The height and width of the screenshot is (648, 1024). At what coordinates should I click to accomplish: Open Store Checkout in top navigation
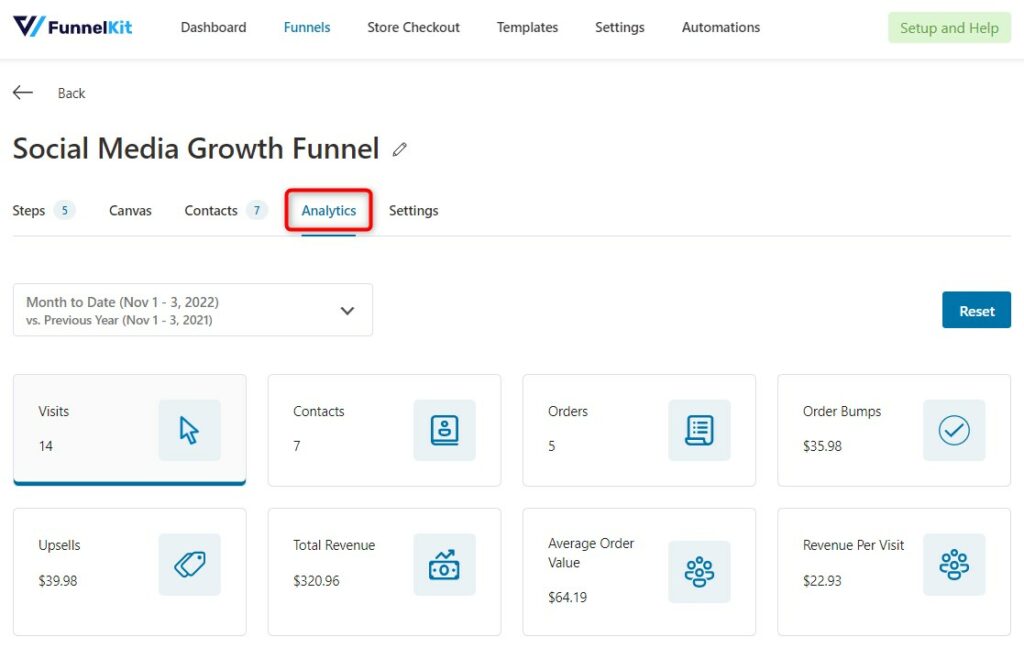413,27
